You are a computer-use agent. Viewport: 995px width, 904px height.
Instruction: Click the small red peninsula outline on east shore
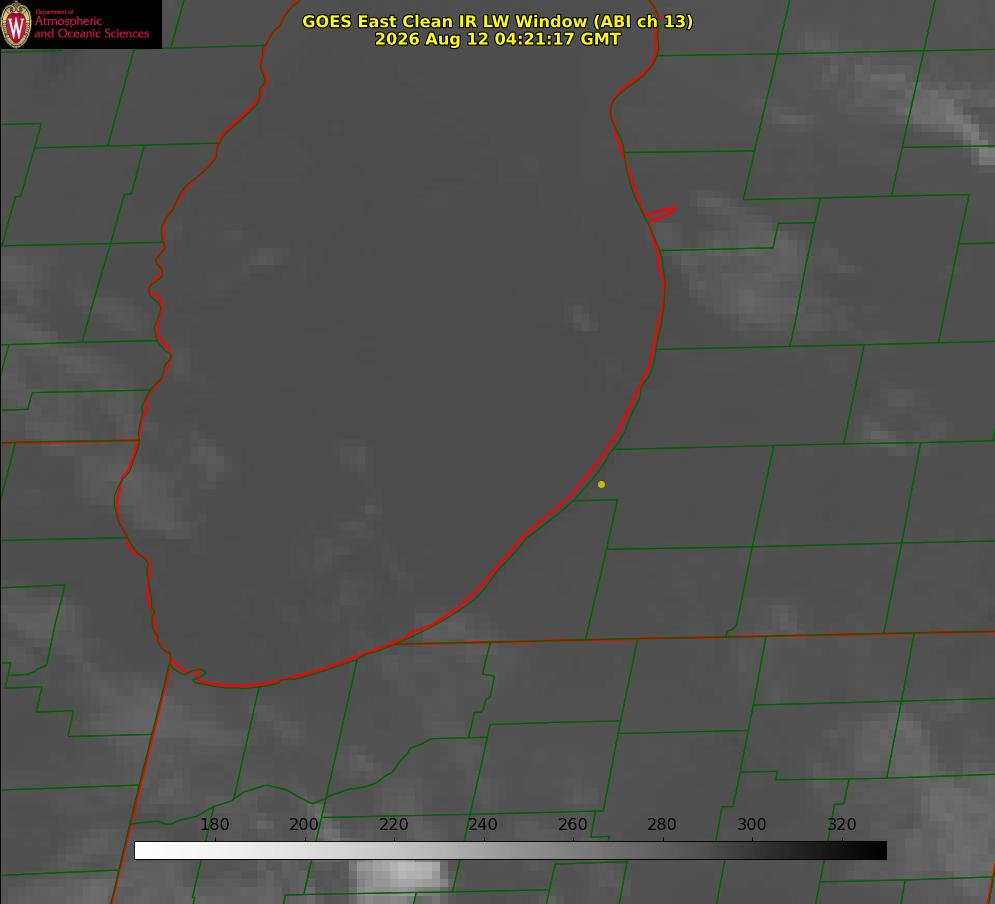tap(660, 214)
